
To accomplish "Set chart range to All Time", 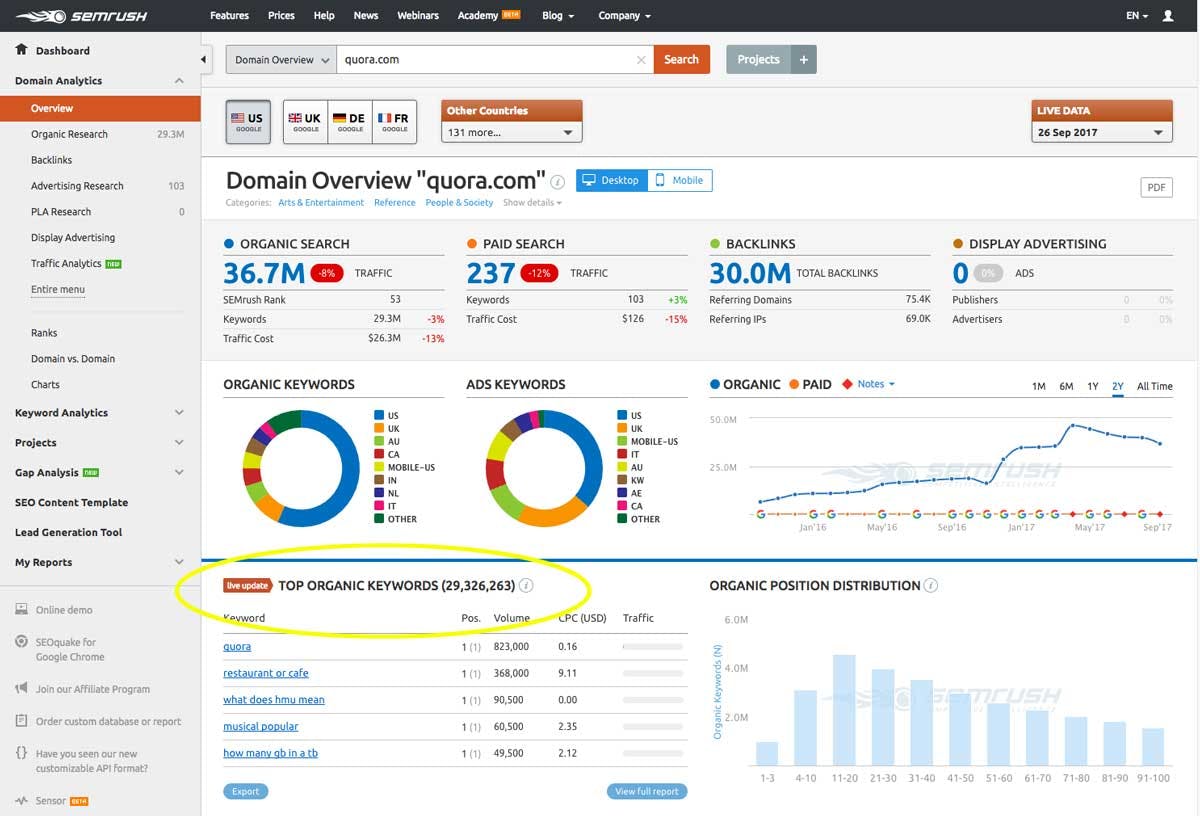I will click(x=1155, y=386).
